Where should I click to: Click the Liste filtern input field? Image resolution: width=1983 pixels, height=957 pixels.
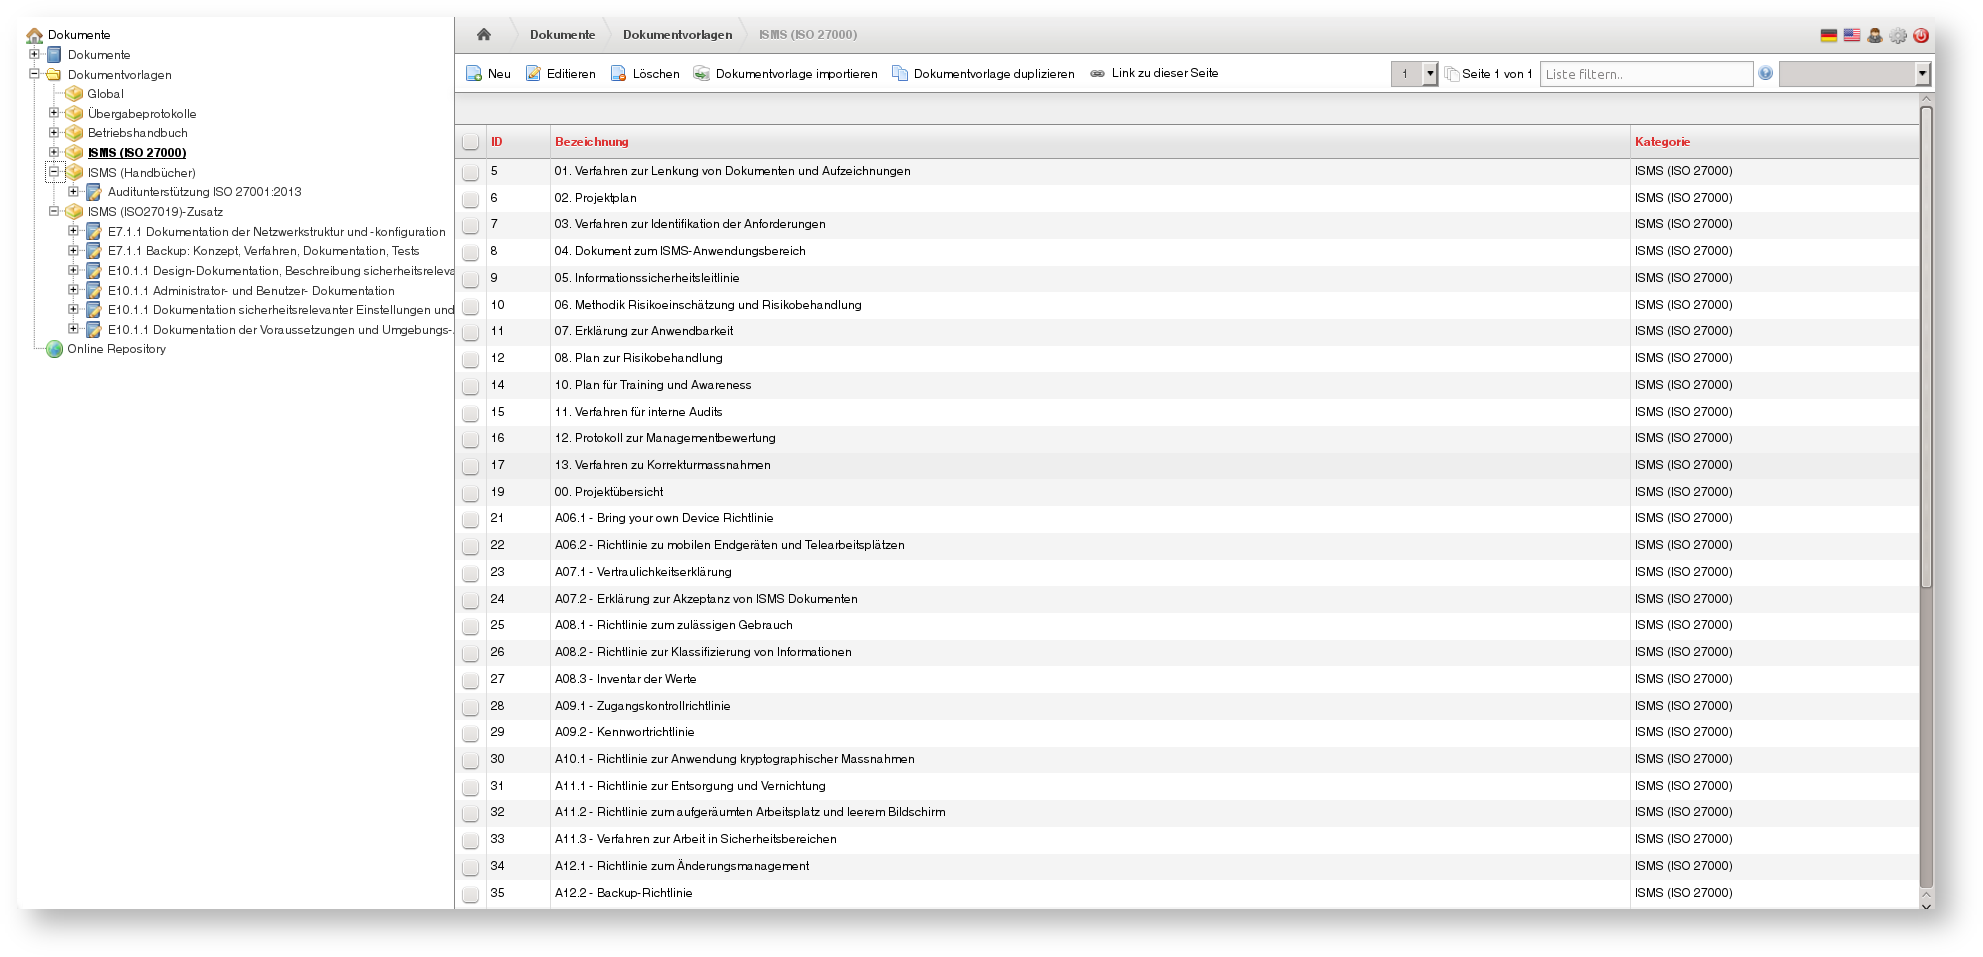coord(1645,74)
